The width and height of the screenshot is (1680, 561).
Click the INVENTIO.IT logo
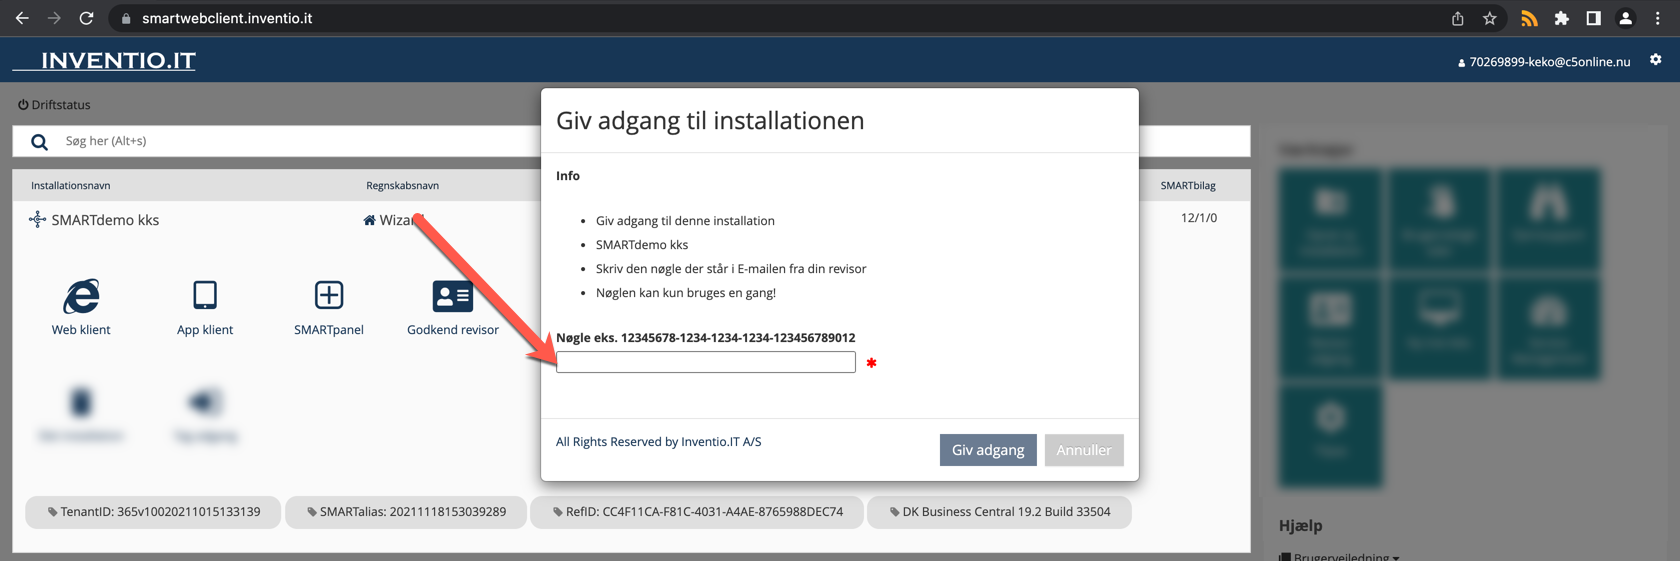point(104,61)
